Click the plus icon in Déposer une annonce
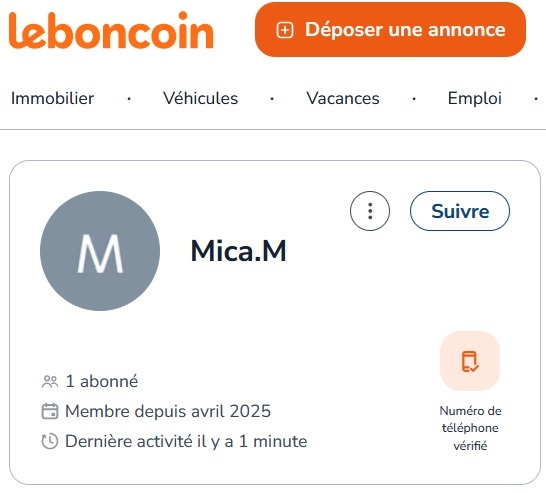The height and width of the screenshot is (493, 546). click(x=285, y=30)
